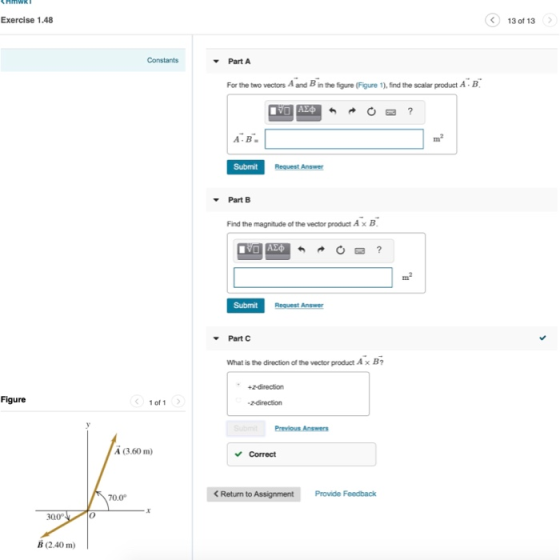Collapse the Part C section
Image resolution: width=560 pixels, height=560 pixels.
point(216,339)
